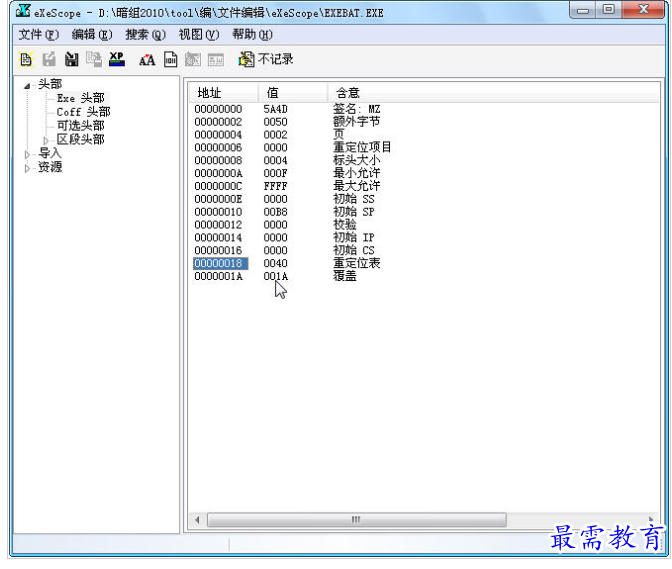The width and height of the screenshot is (672, 569).
Task: Select address row 0000000C
Action: (218, 186)
